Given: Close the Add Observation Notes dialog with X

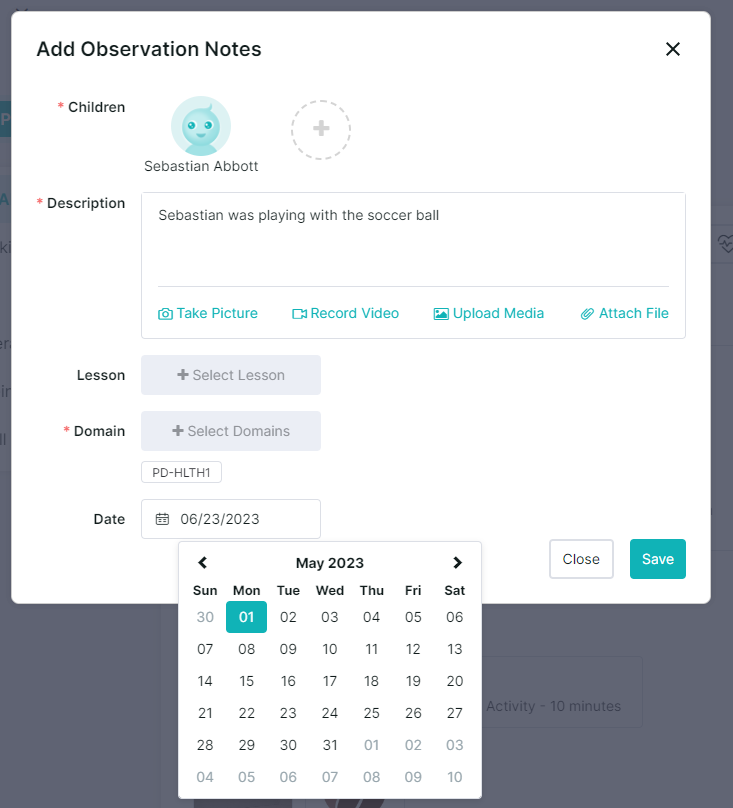Looking at the screenshot, I should [673, 49].
